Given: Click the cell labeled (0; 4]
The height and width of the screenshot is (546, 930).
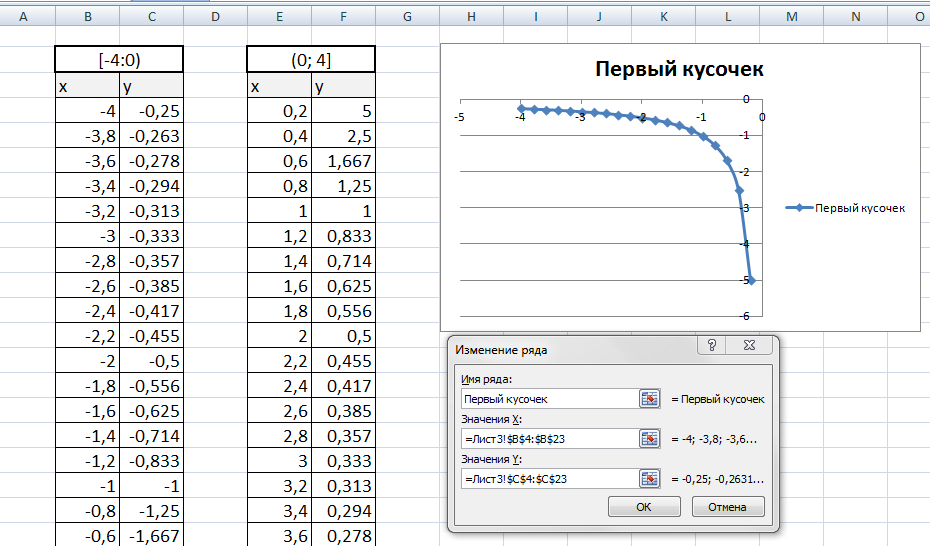Looking at the screenshot, I should point(311,60).
